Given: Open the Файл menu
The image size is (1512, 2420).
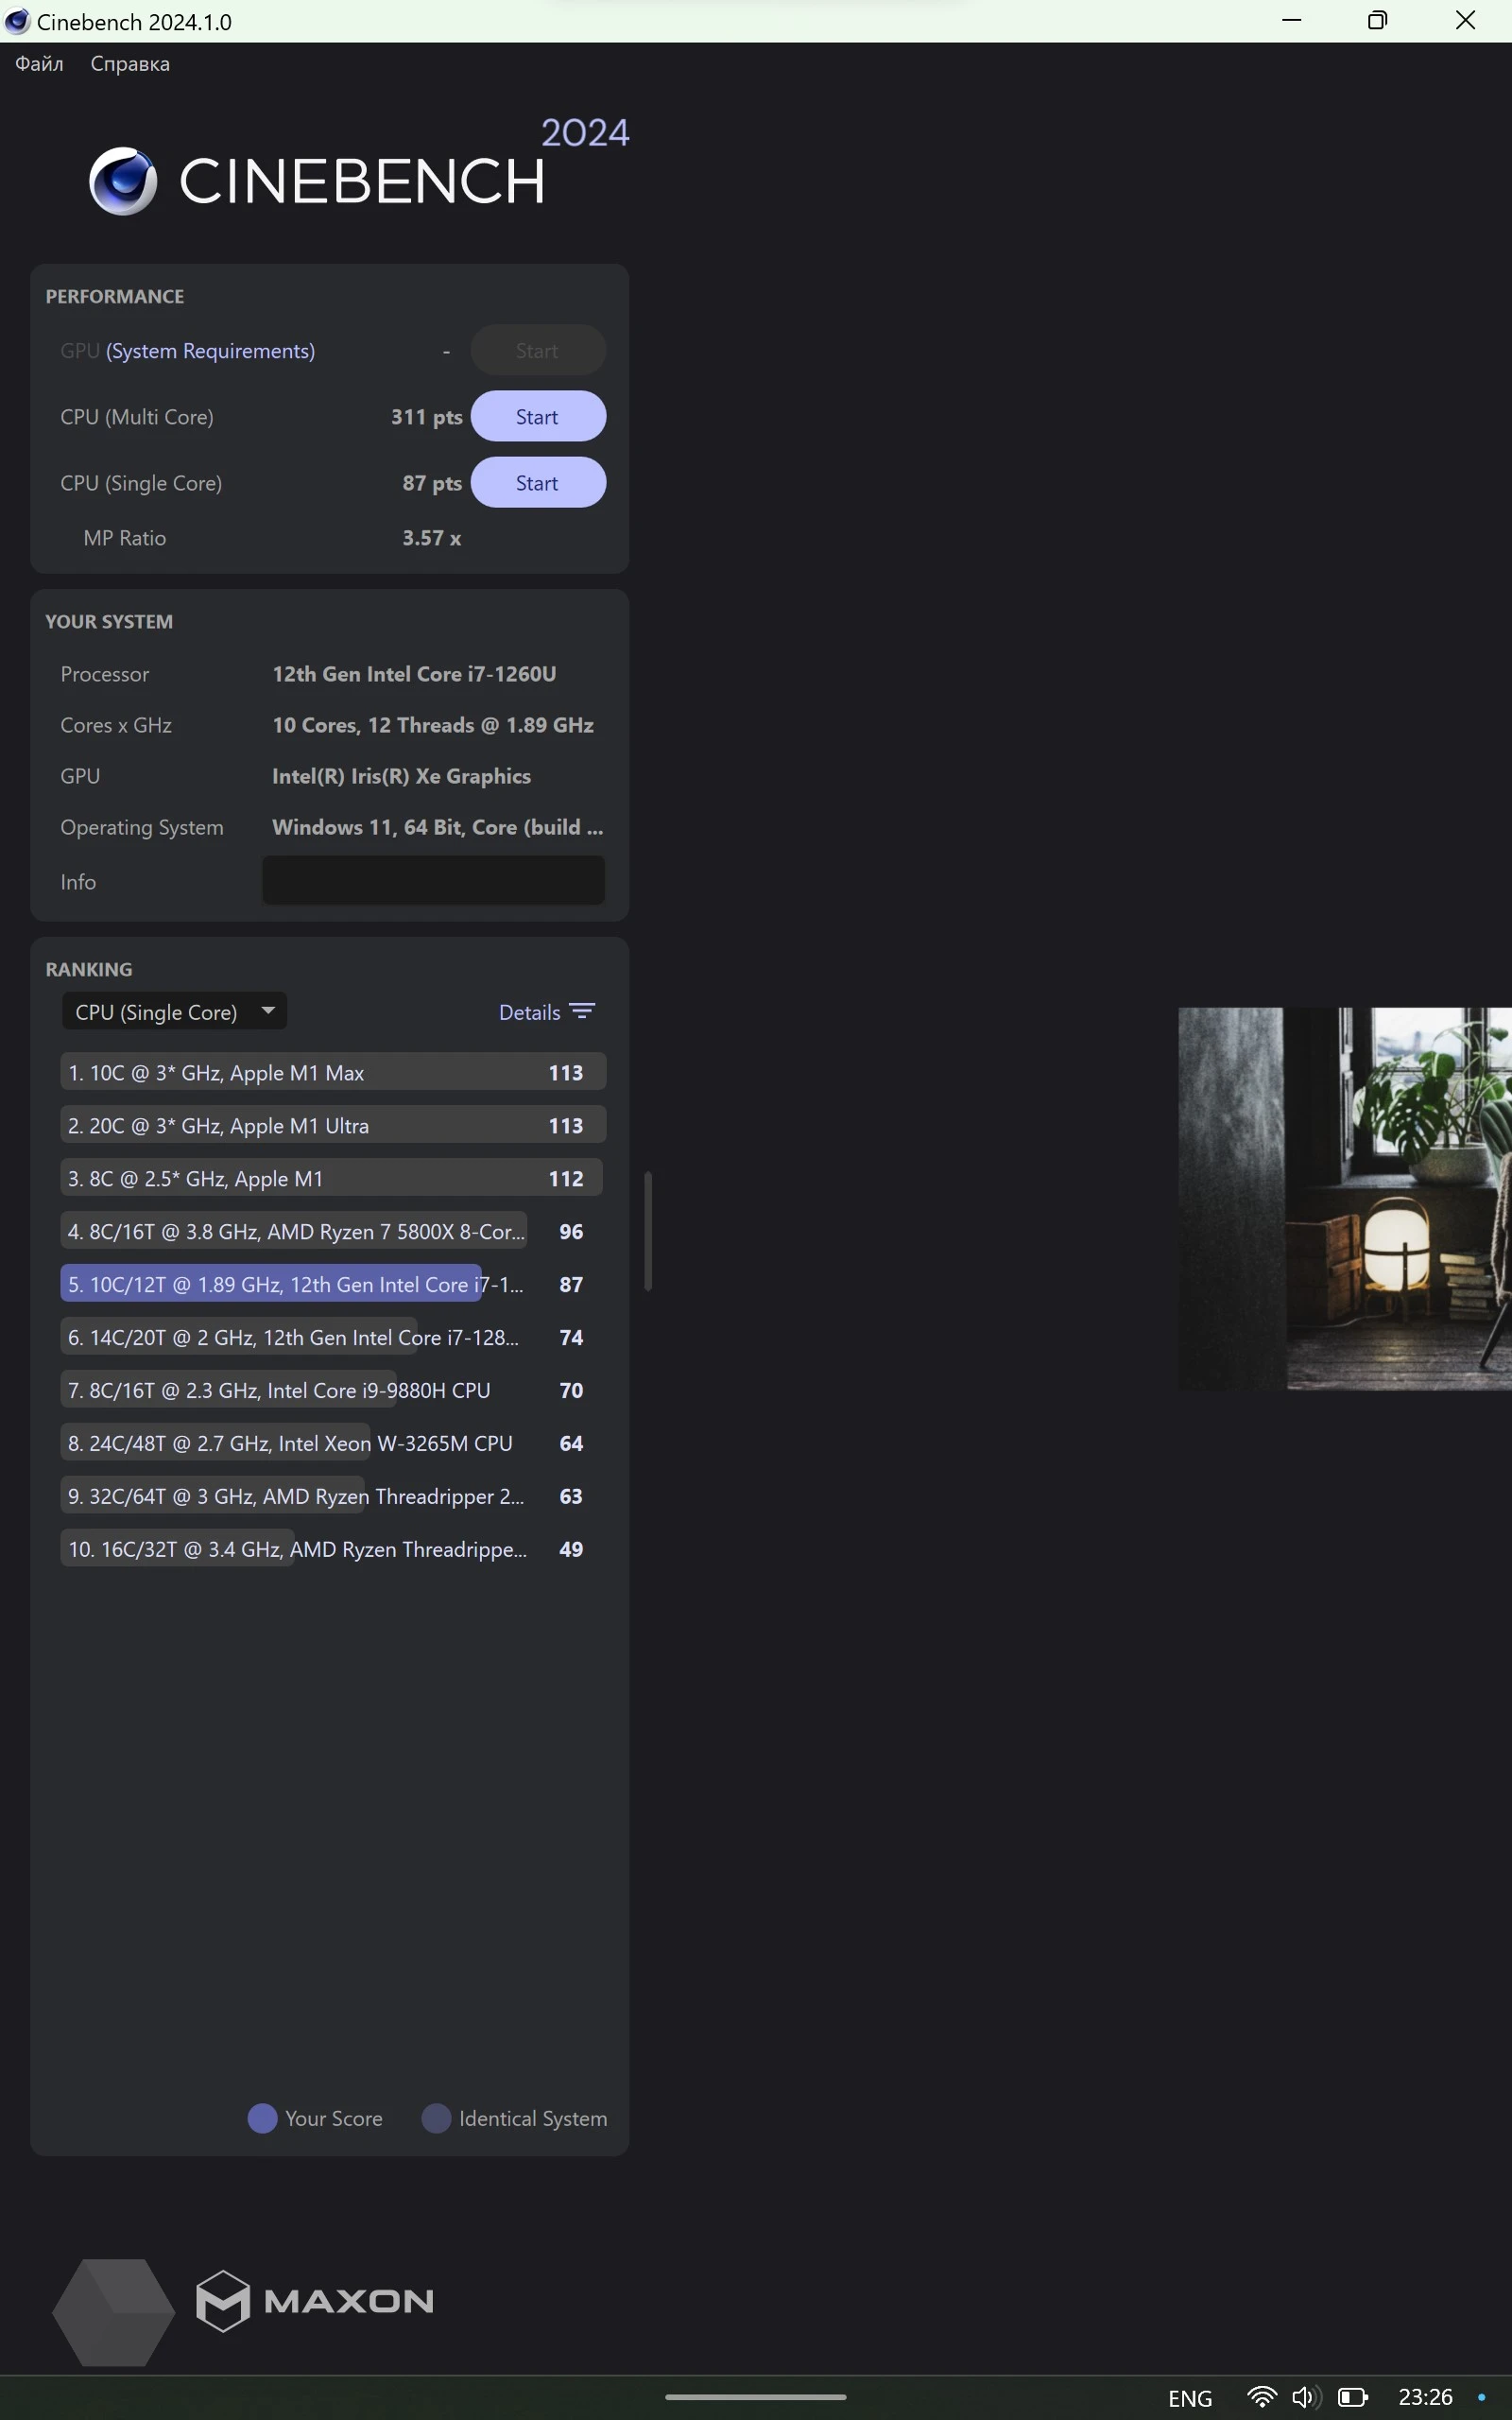Looking at the screenshot, I should coord(39,64).
